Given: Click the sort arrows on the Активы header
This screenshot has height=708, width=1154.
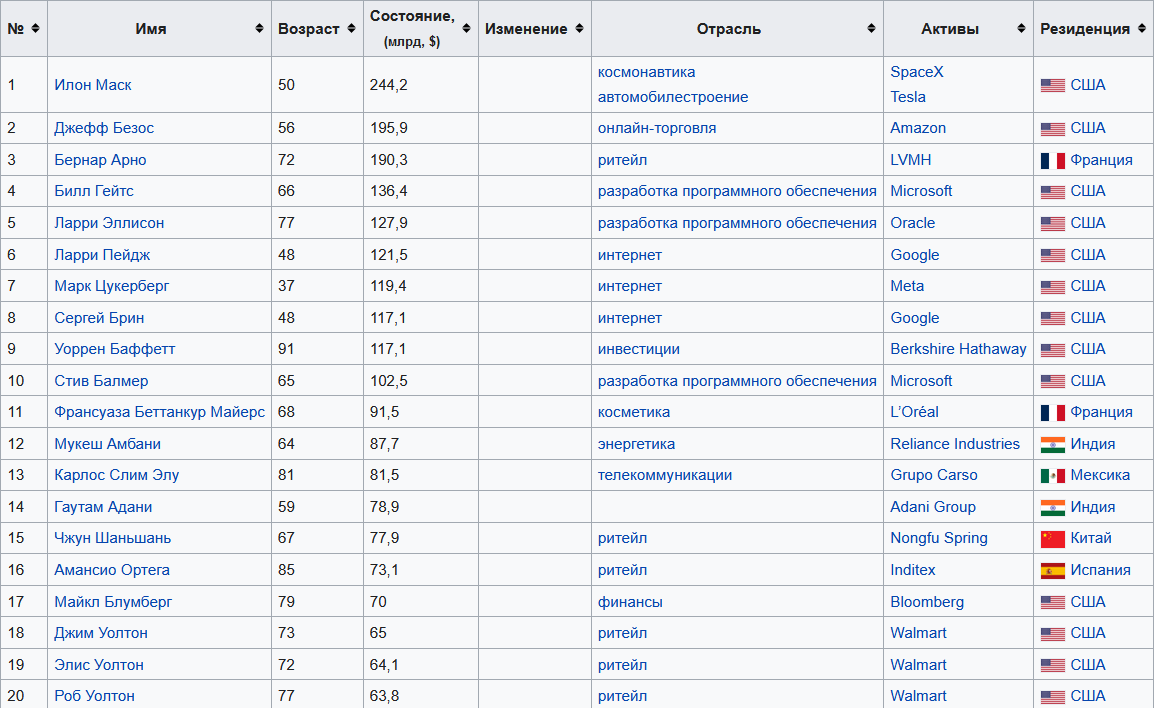Looking at the screenshot, I should click(x=1019, y=29).
